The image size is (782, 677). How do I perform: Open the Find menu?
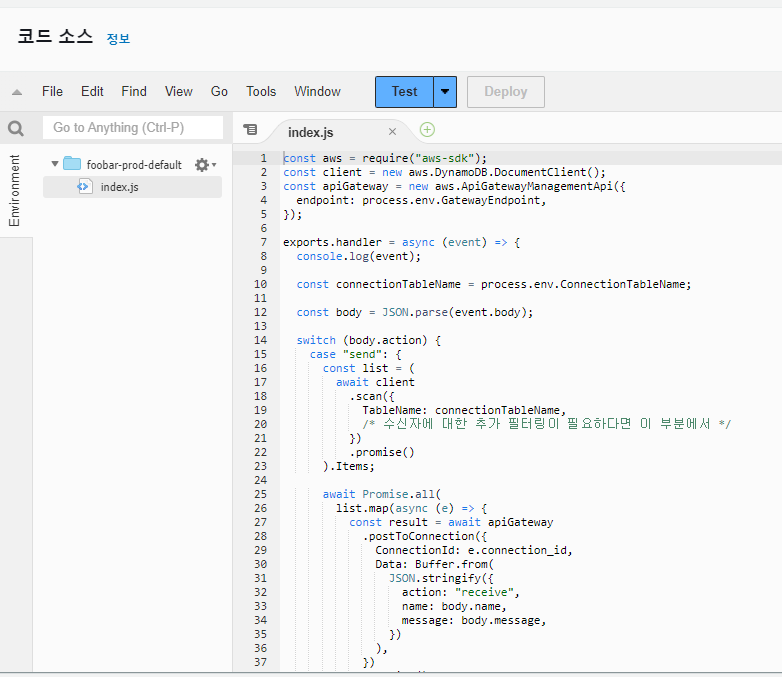click(134, 92)
